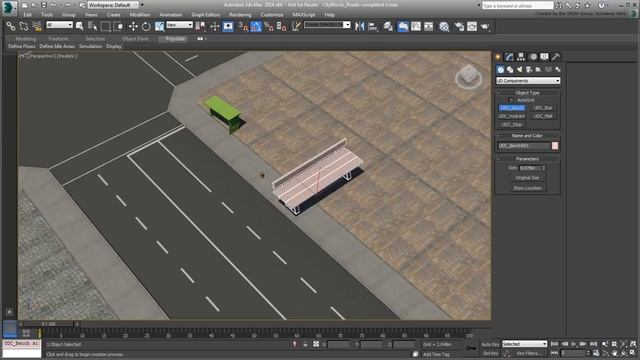
Task: Click the Edit Named Selection Sets icon
Action: click(x=296, y=27)
